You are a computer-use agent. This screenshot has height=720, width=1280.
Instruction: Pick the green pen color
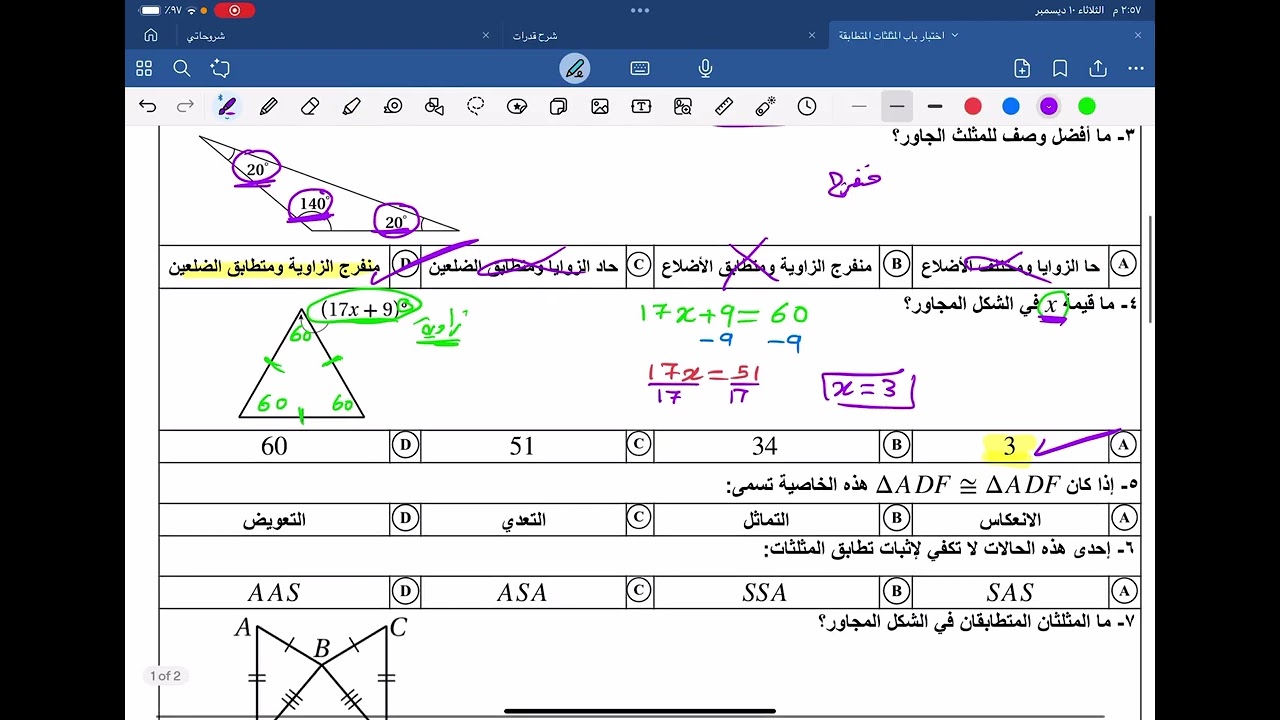tap(1087, 106)
